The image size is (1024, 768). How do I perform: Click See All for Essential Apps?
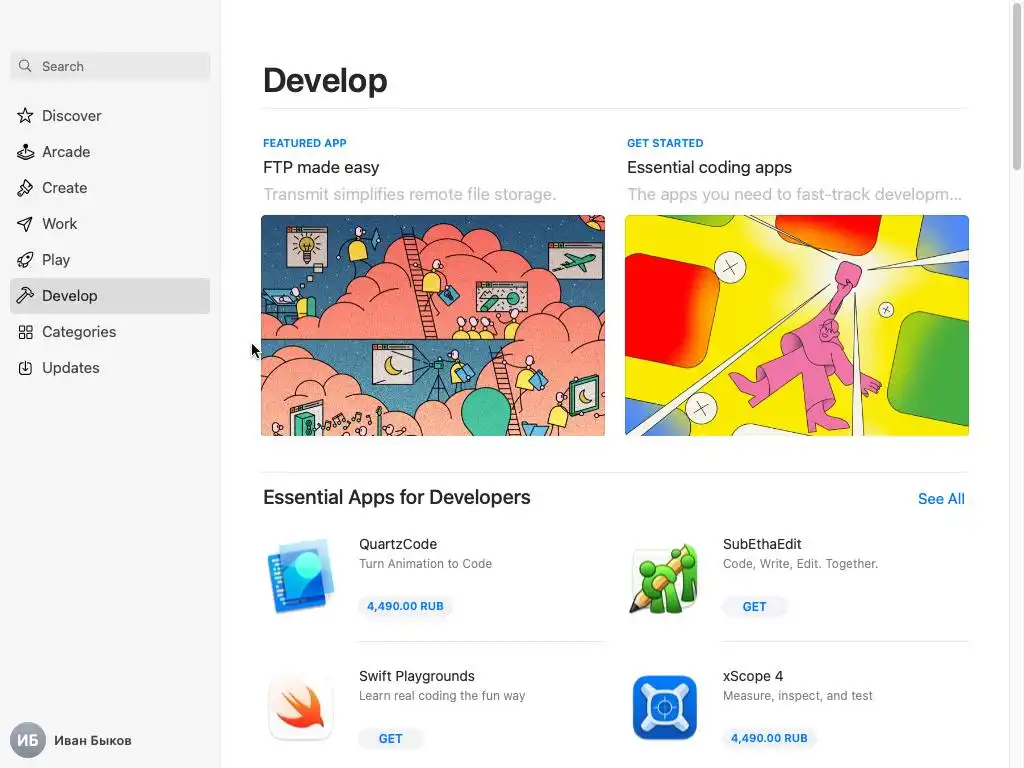point(941,499)
